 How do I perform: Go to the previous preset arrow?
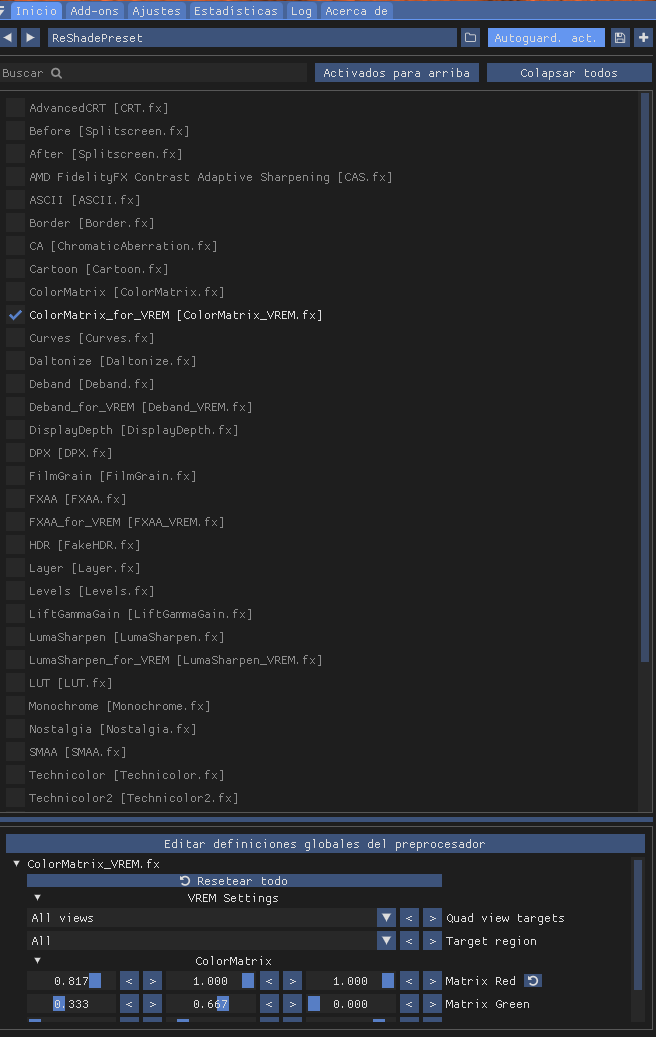pyautogui.click(x=8, y=38)
